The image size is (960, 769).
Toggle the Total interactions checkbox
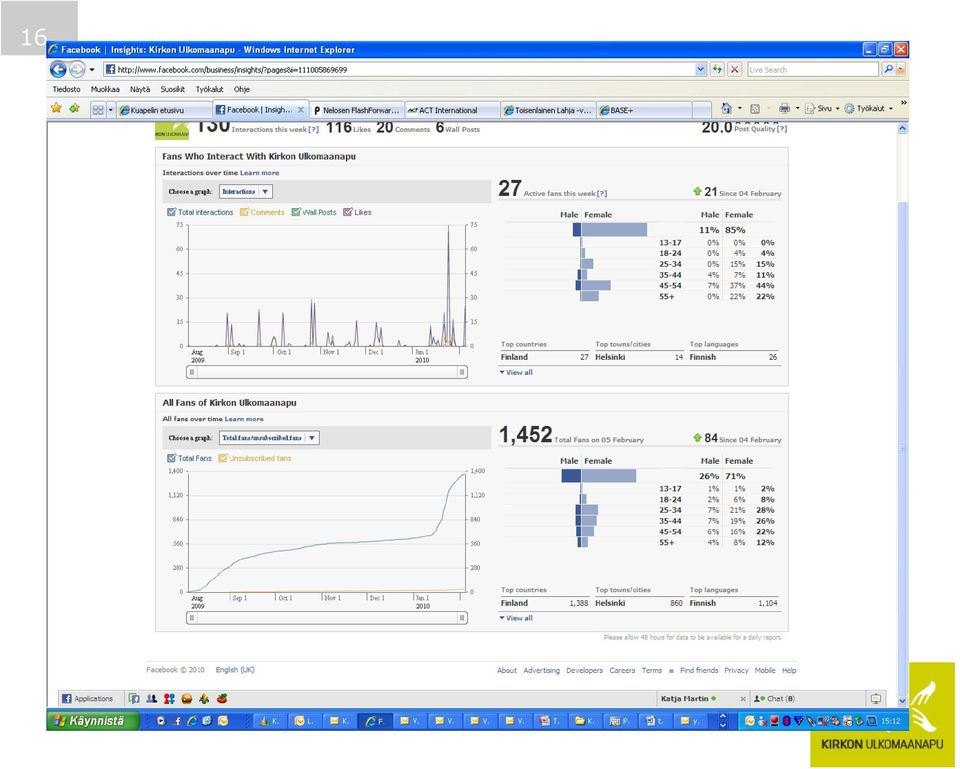(171, 212)
